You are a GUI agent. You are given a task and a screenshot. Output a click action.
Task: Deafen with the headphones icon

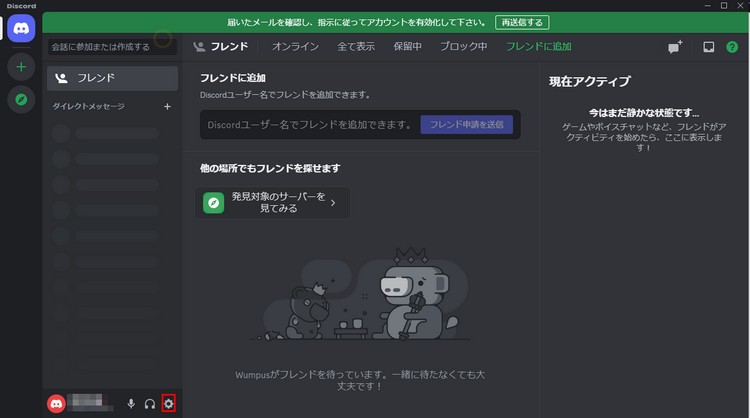(x=150, y=404)
